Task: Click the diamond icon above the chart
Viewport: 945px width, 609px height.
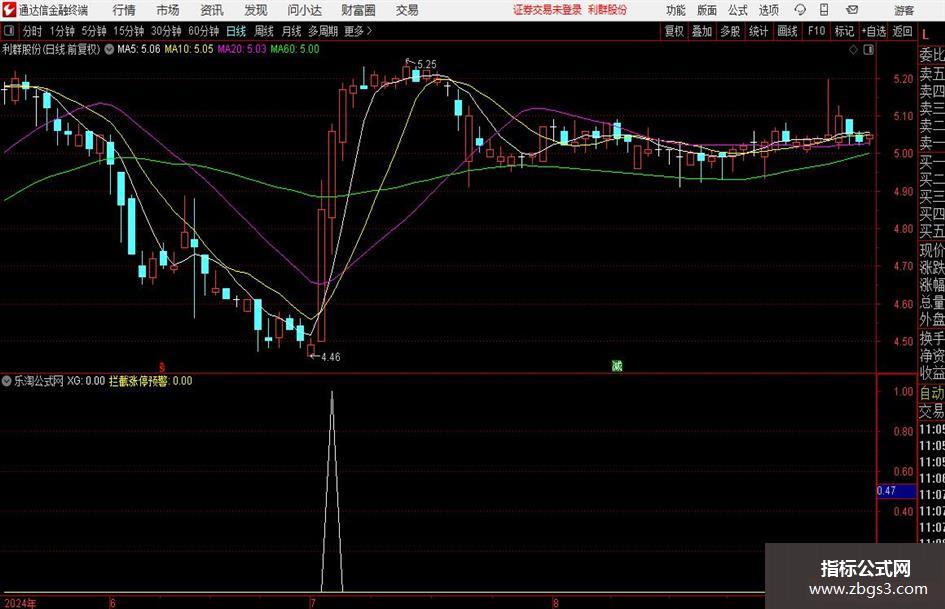Action: pyautogui.click(x=853, y=50)
